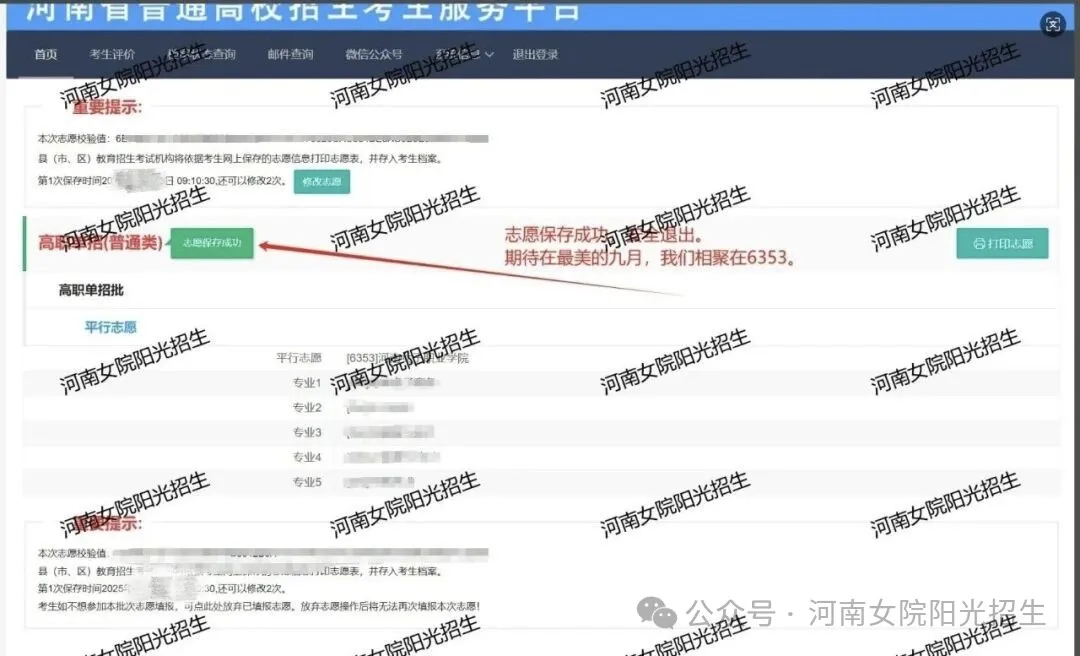Click 公众号 · 河南女院阳光招生 caption
The height and width of the screenshot is (656, 1080).
coord(866,612)
